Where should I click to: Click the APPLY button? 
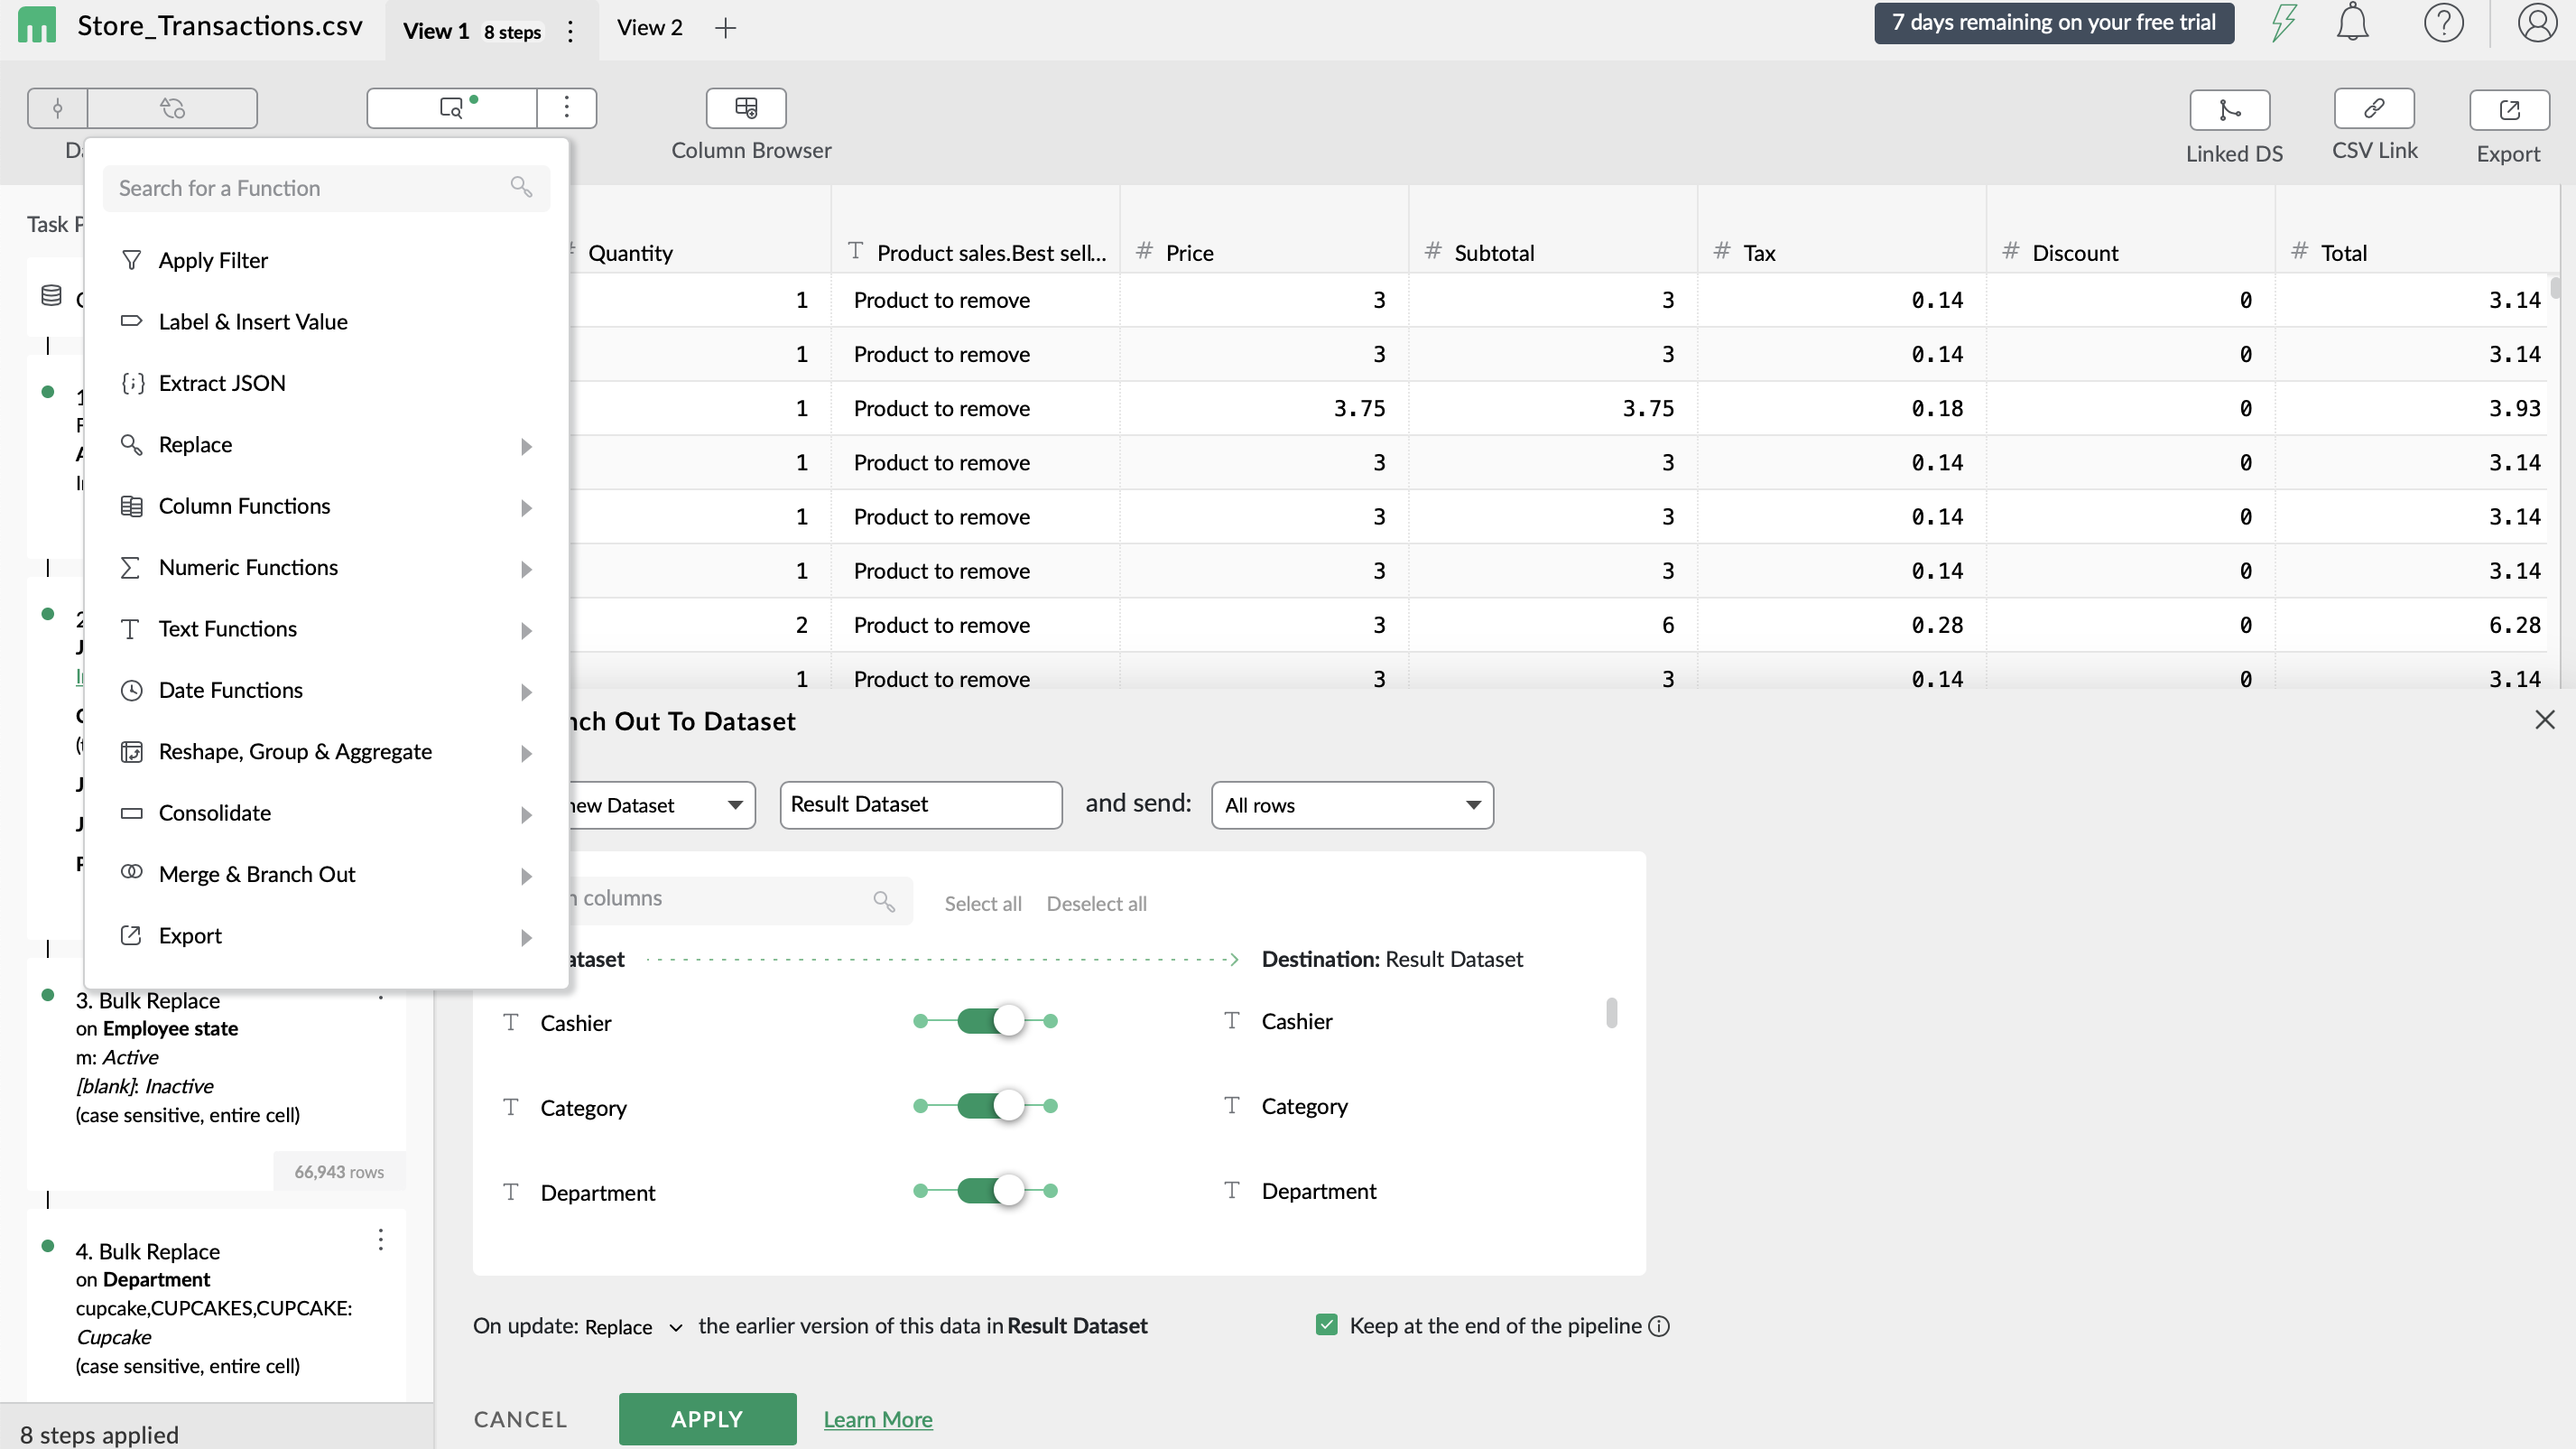click(x=707, y=1418)
